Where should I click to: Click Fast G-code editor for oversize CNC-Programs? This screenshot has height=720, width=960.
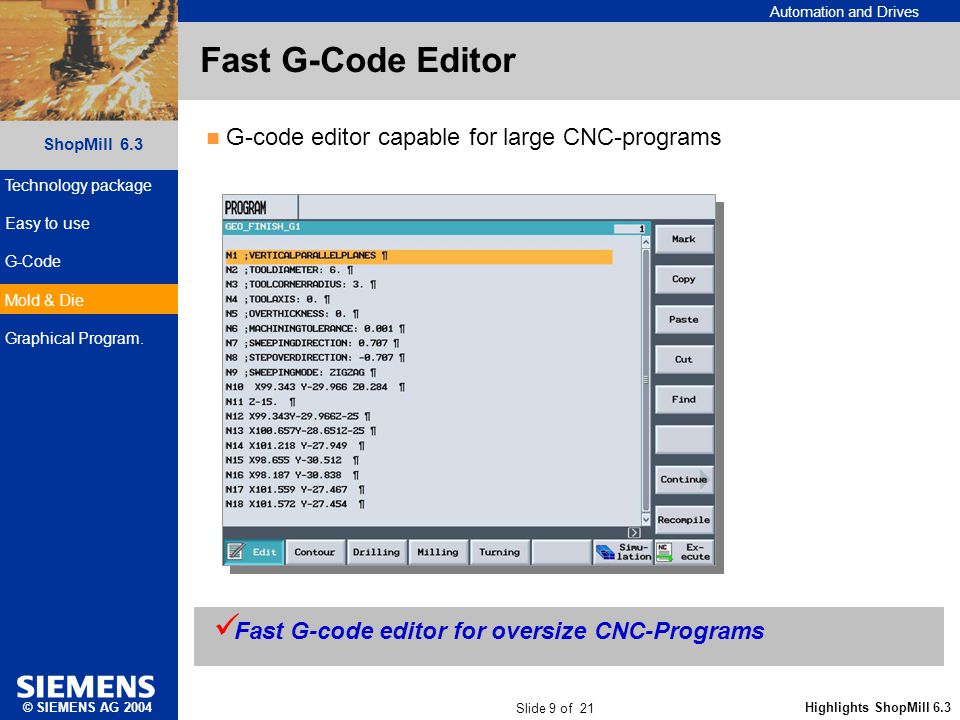click(499, 631)
